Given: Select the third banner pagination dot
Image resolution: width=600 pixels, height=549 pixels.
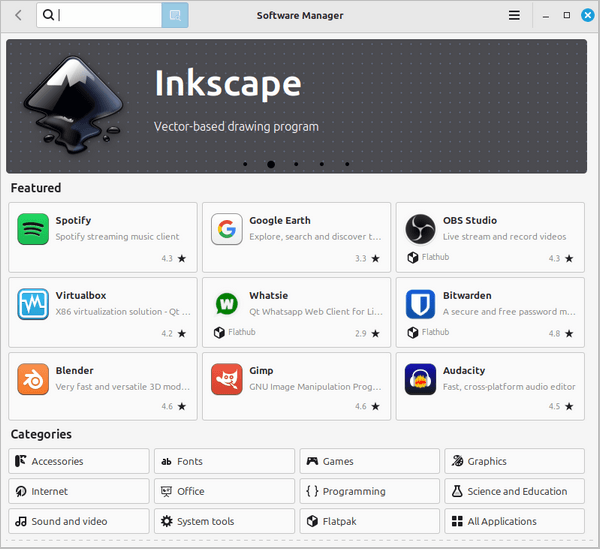Looking at the screenshot, I should 296,164.
